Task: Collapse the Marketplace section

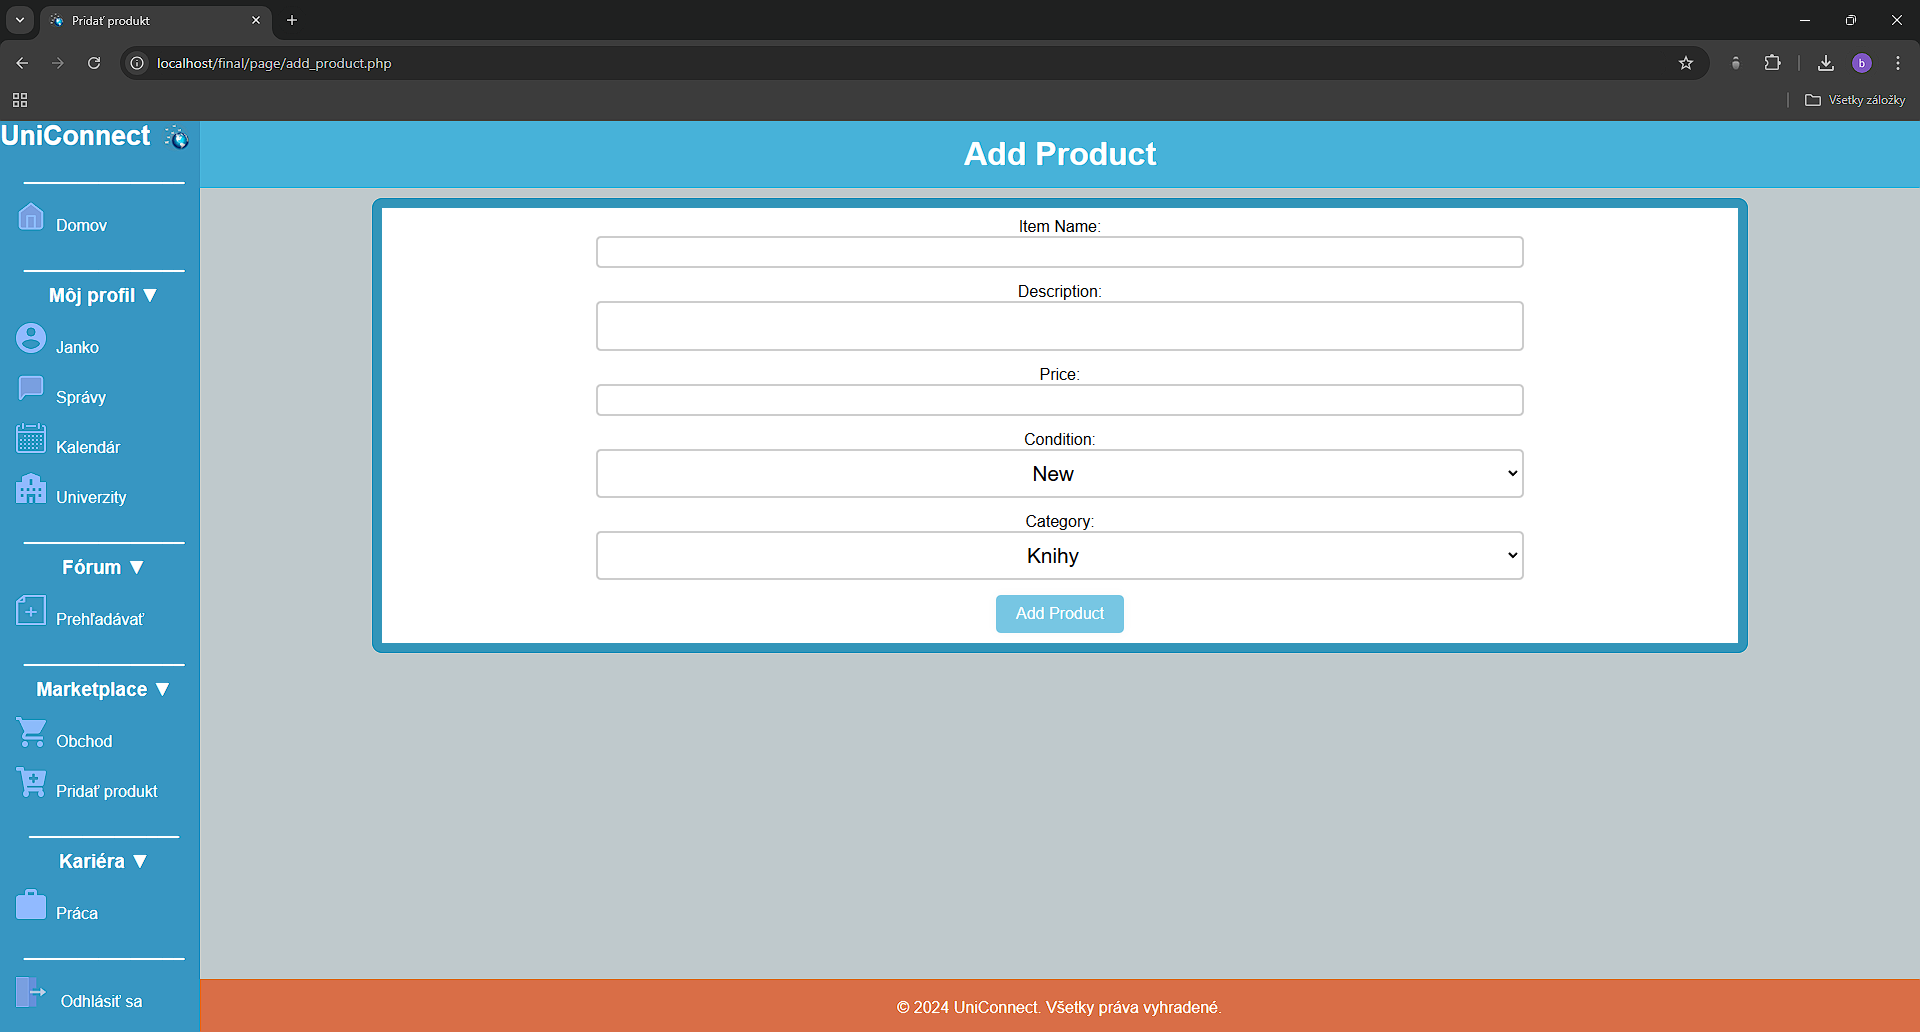Action: 103,689
